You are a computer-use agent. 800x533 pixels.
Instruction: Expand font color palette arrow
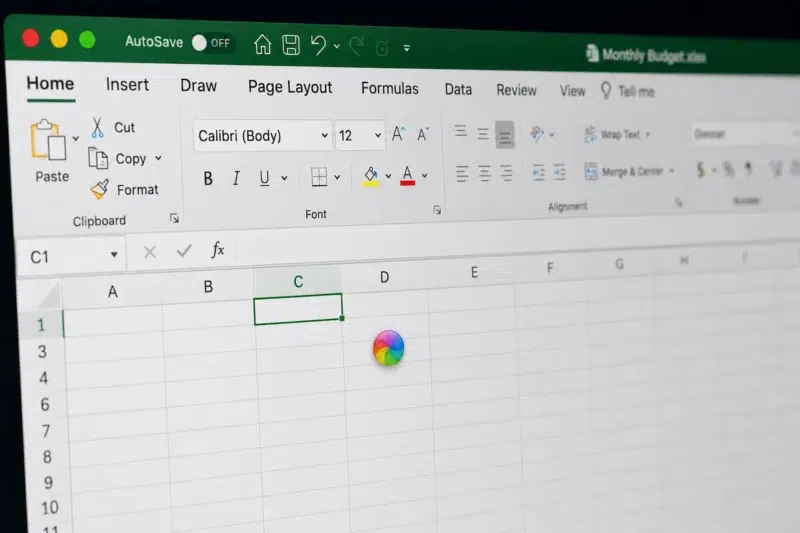click(x=424, y=175)
